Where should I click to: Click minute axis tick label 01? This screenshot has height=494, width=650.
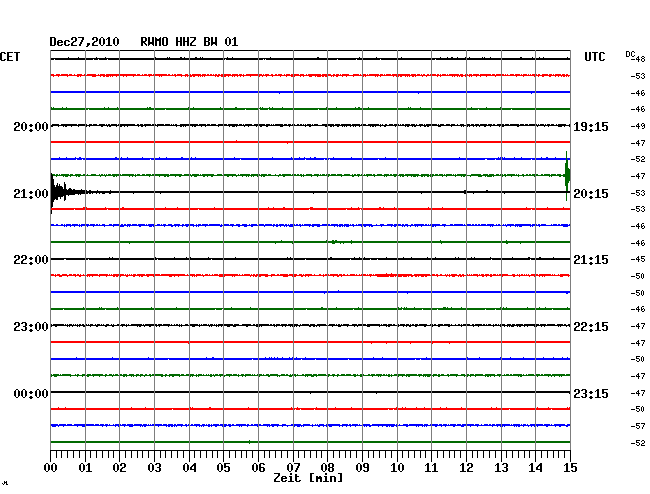click(85, 468)
